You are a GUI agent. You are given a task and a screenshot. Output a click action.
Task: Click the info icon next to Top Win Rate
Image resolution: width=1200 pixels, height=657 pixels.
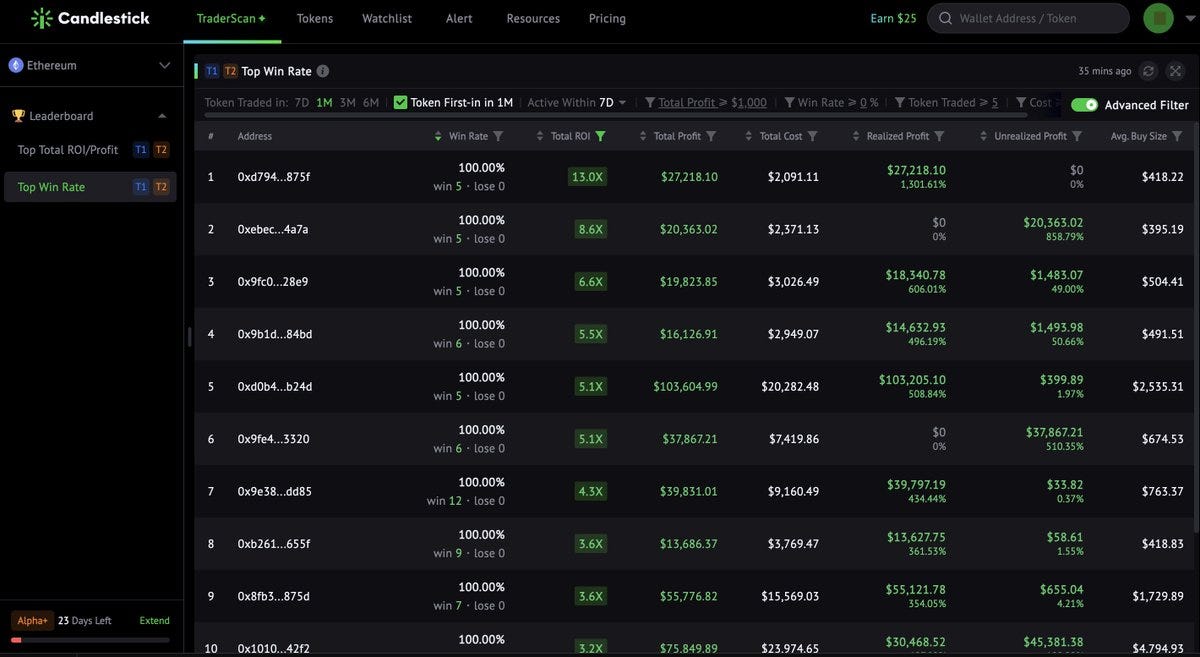[323, 71]
